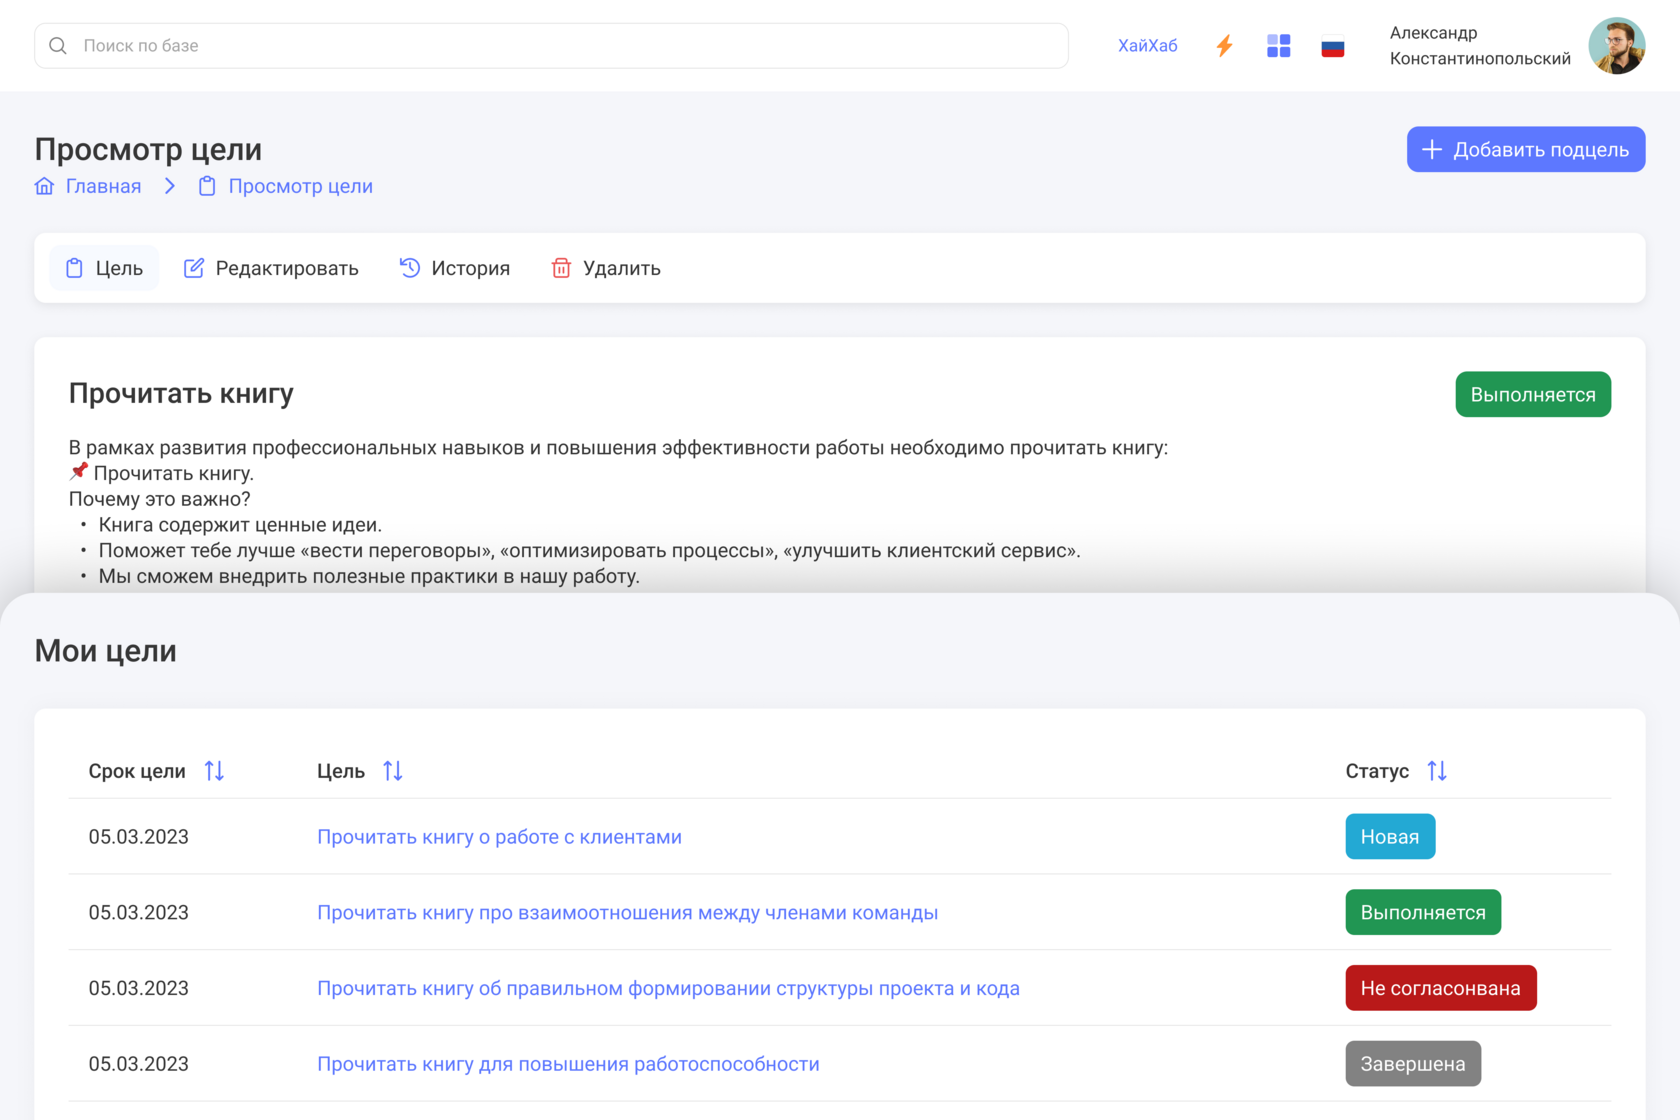This screenshot has height=1120, width=1680.
Task: Click the red Не согласована status badge
Action: click(x=1440, y=988)
